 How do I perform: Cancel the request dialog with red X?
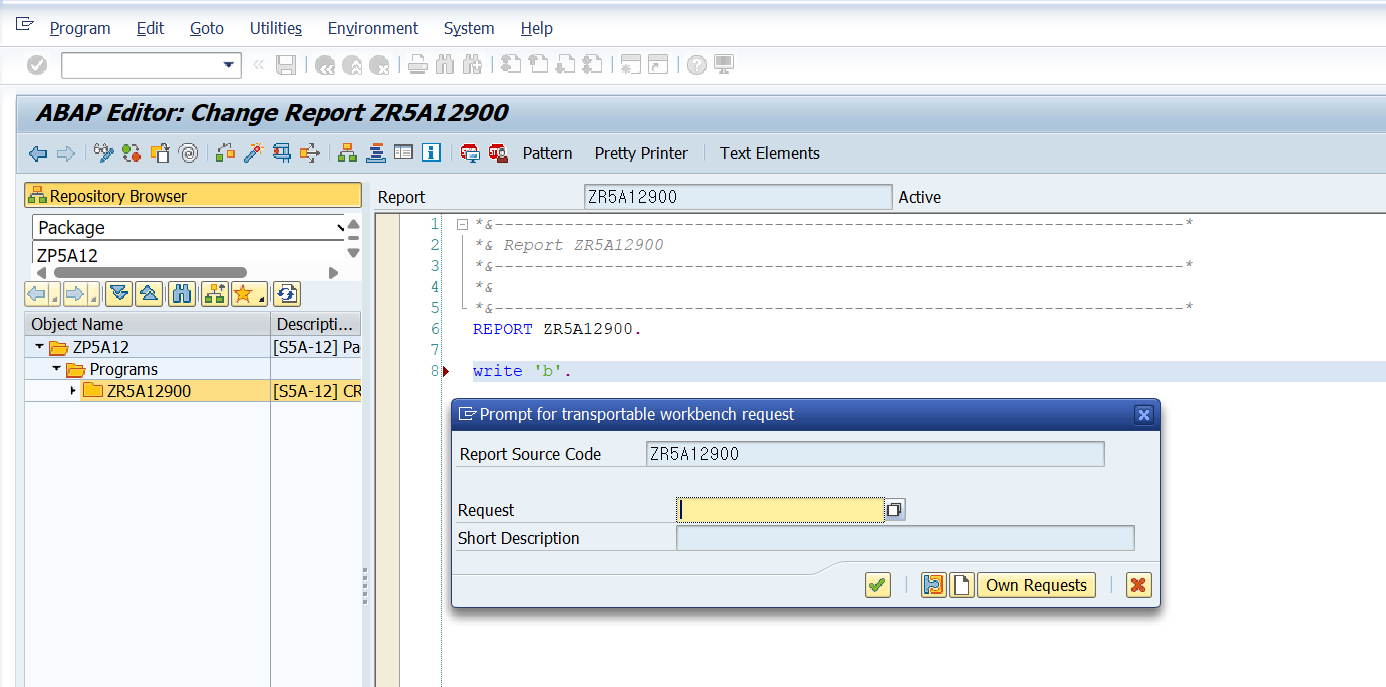coord(1138,585)
